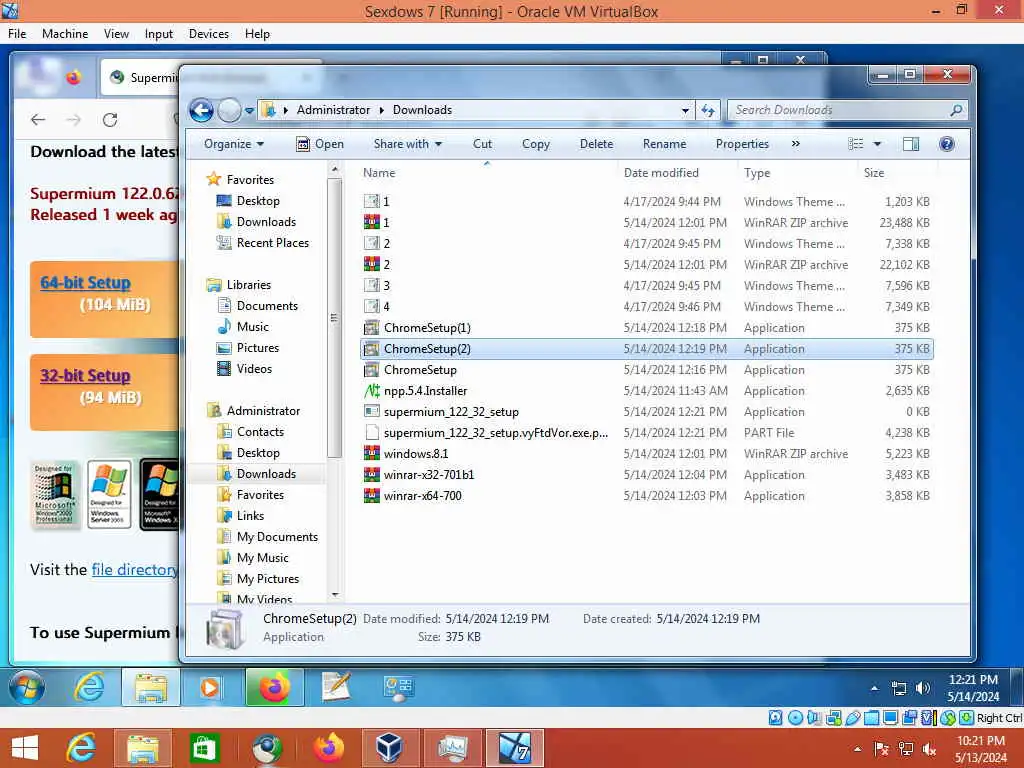Click the change view icon

point(856,144)
